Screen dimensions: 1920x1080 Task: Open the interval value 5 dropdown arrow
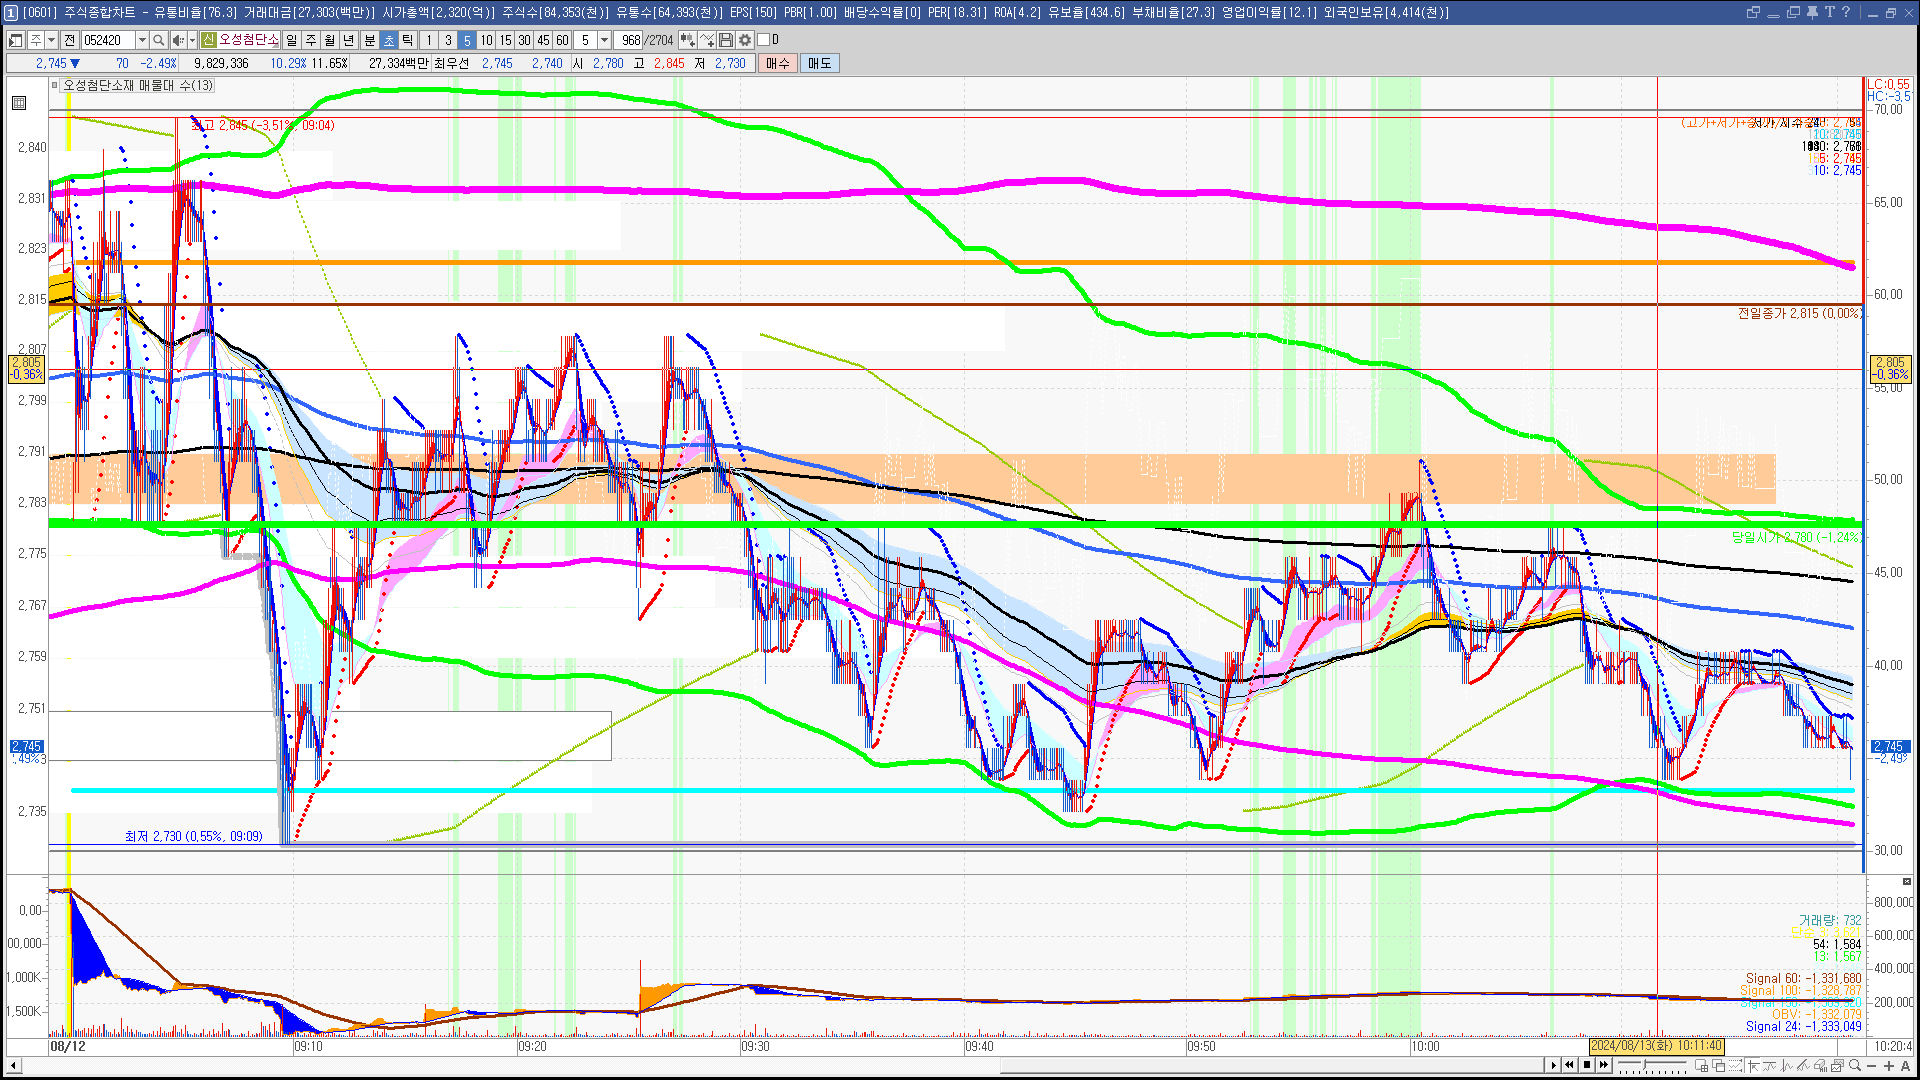604,40
